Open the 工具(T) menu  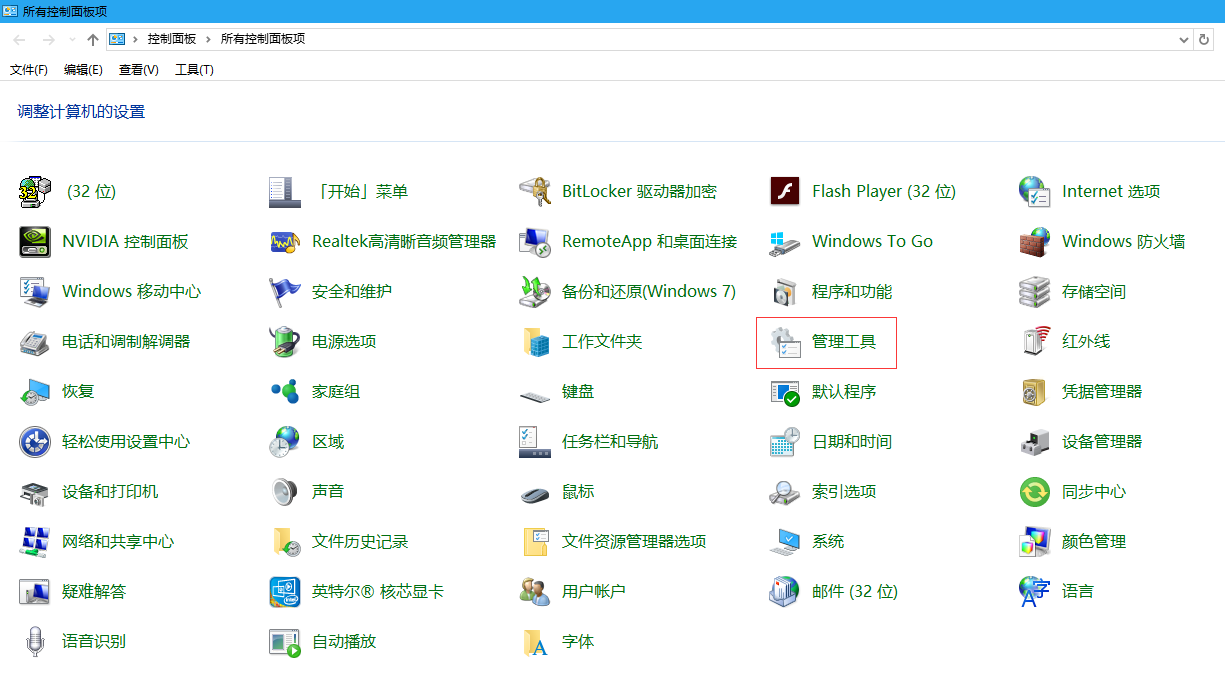coord(194,70)
